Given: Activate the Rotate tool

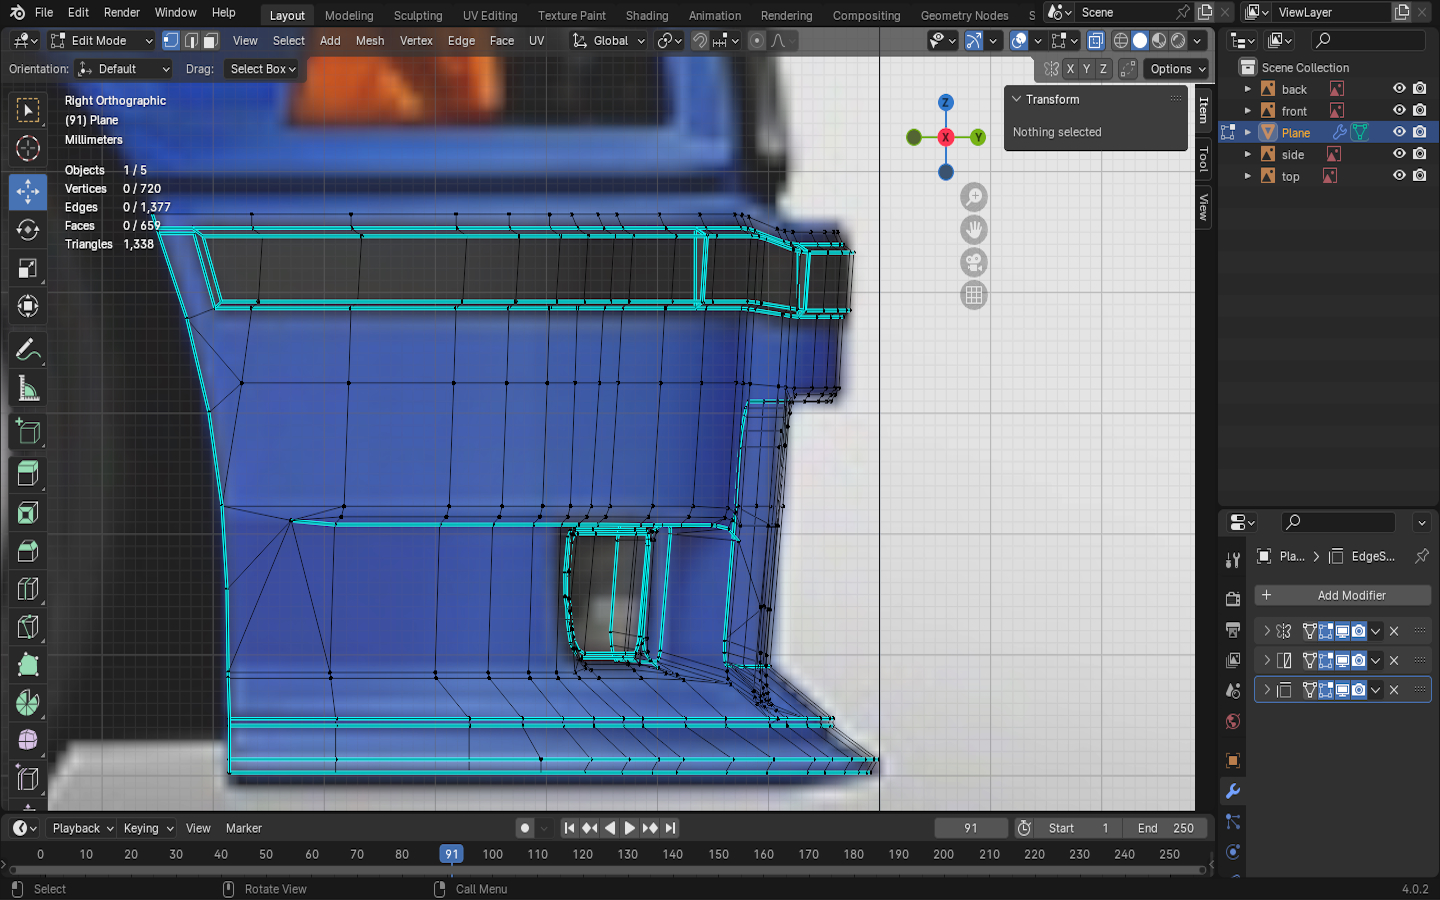Looking at the screenshot, I should coord(28,229).
